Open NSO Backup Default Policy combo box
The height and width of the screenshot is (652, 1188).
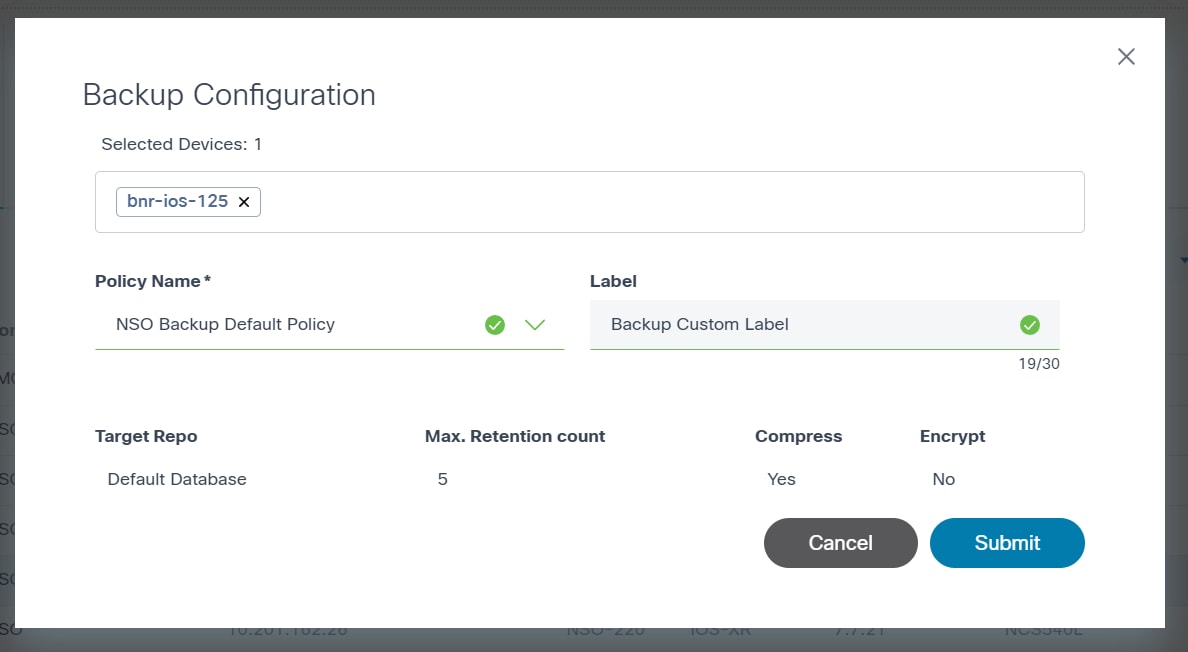click(290, 325)
